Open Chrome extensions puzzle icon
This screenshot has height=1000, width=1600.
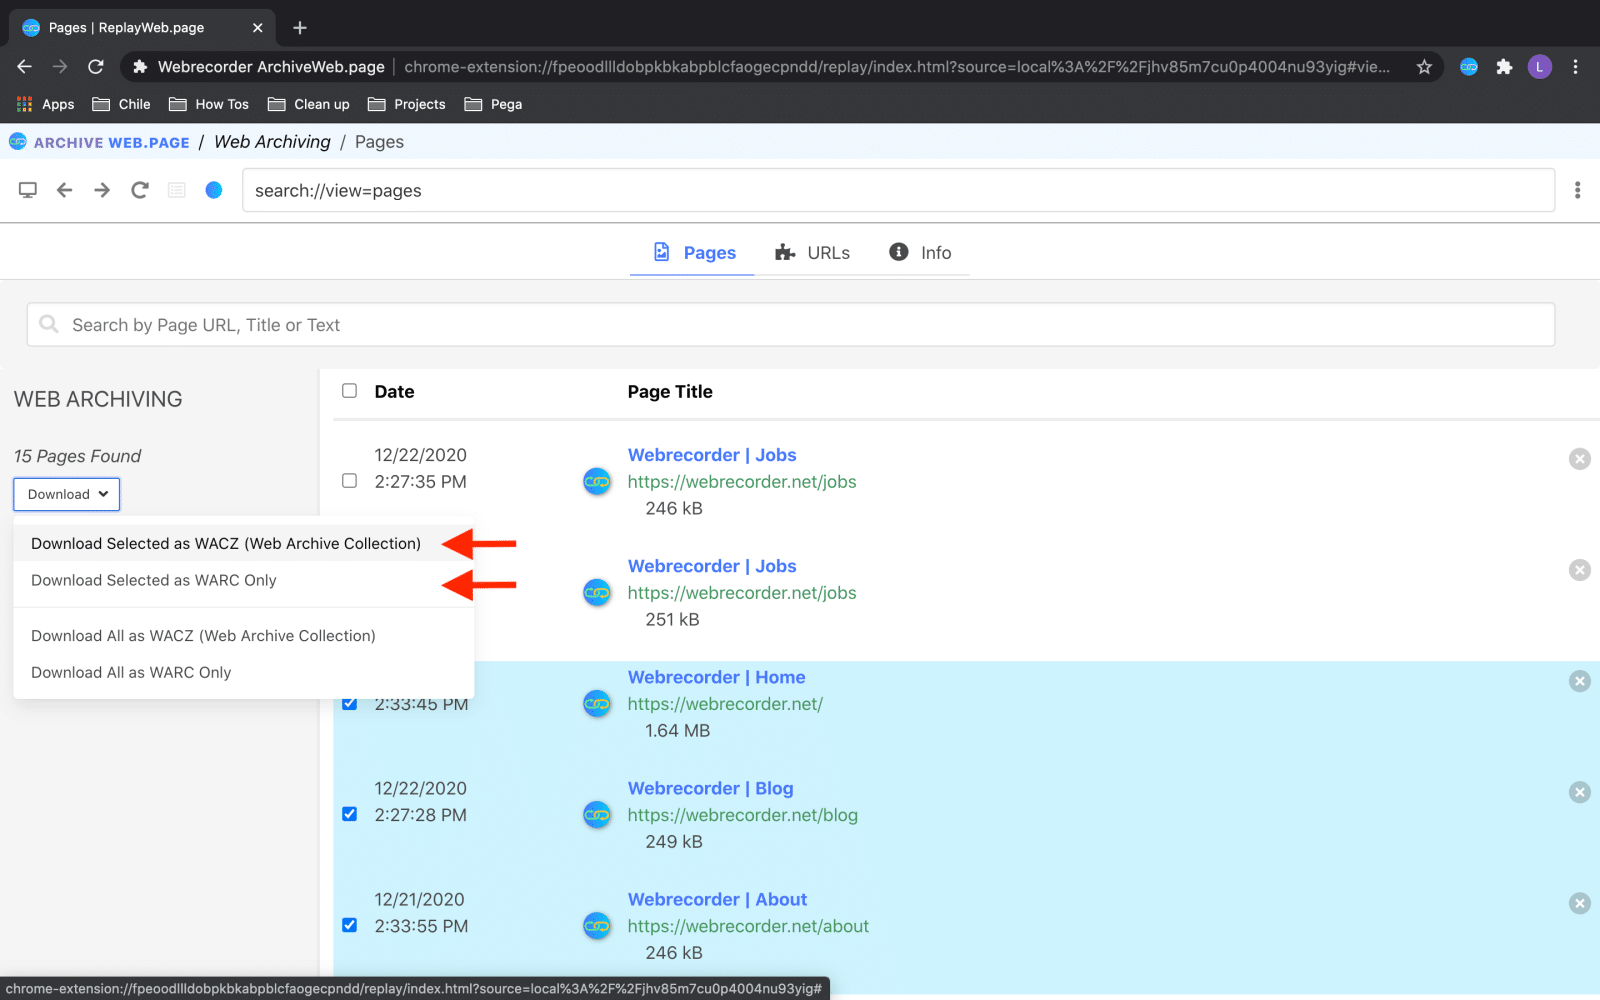tap(1504, 67)
